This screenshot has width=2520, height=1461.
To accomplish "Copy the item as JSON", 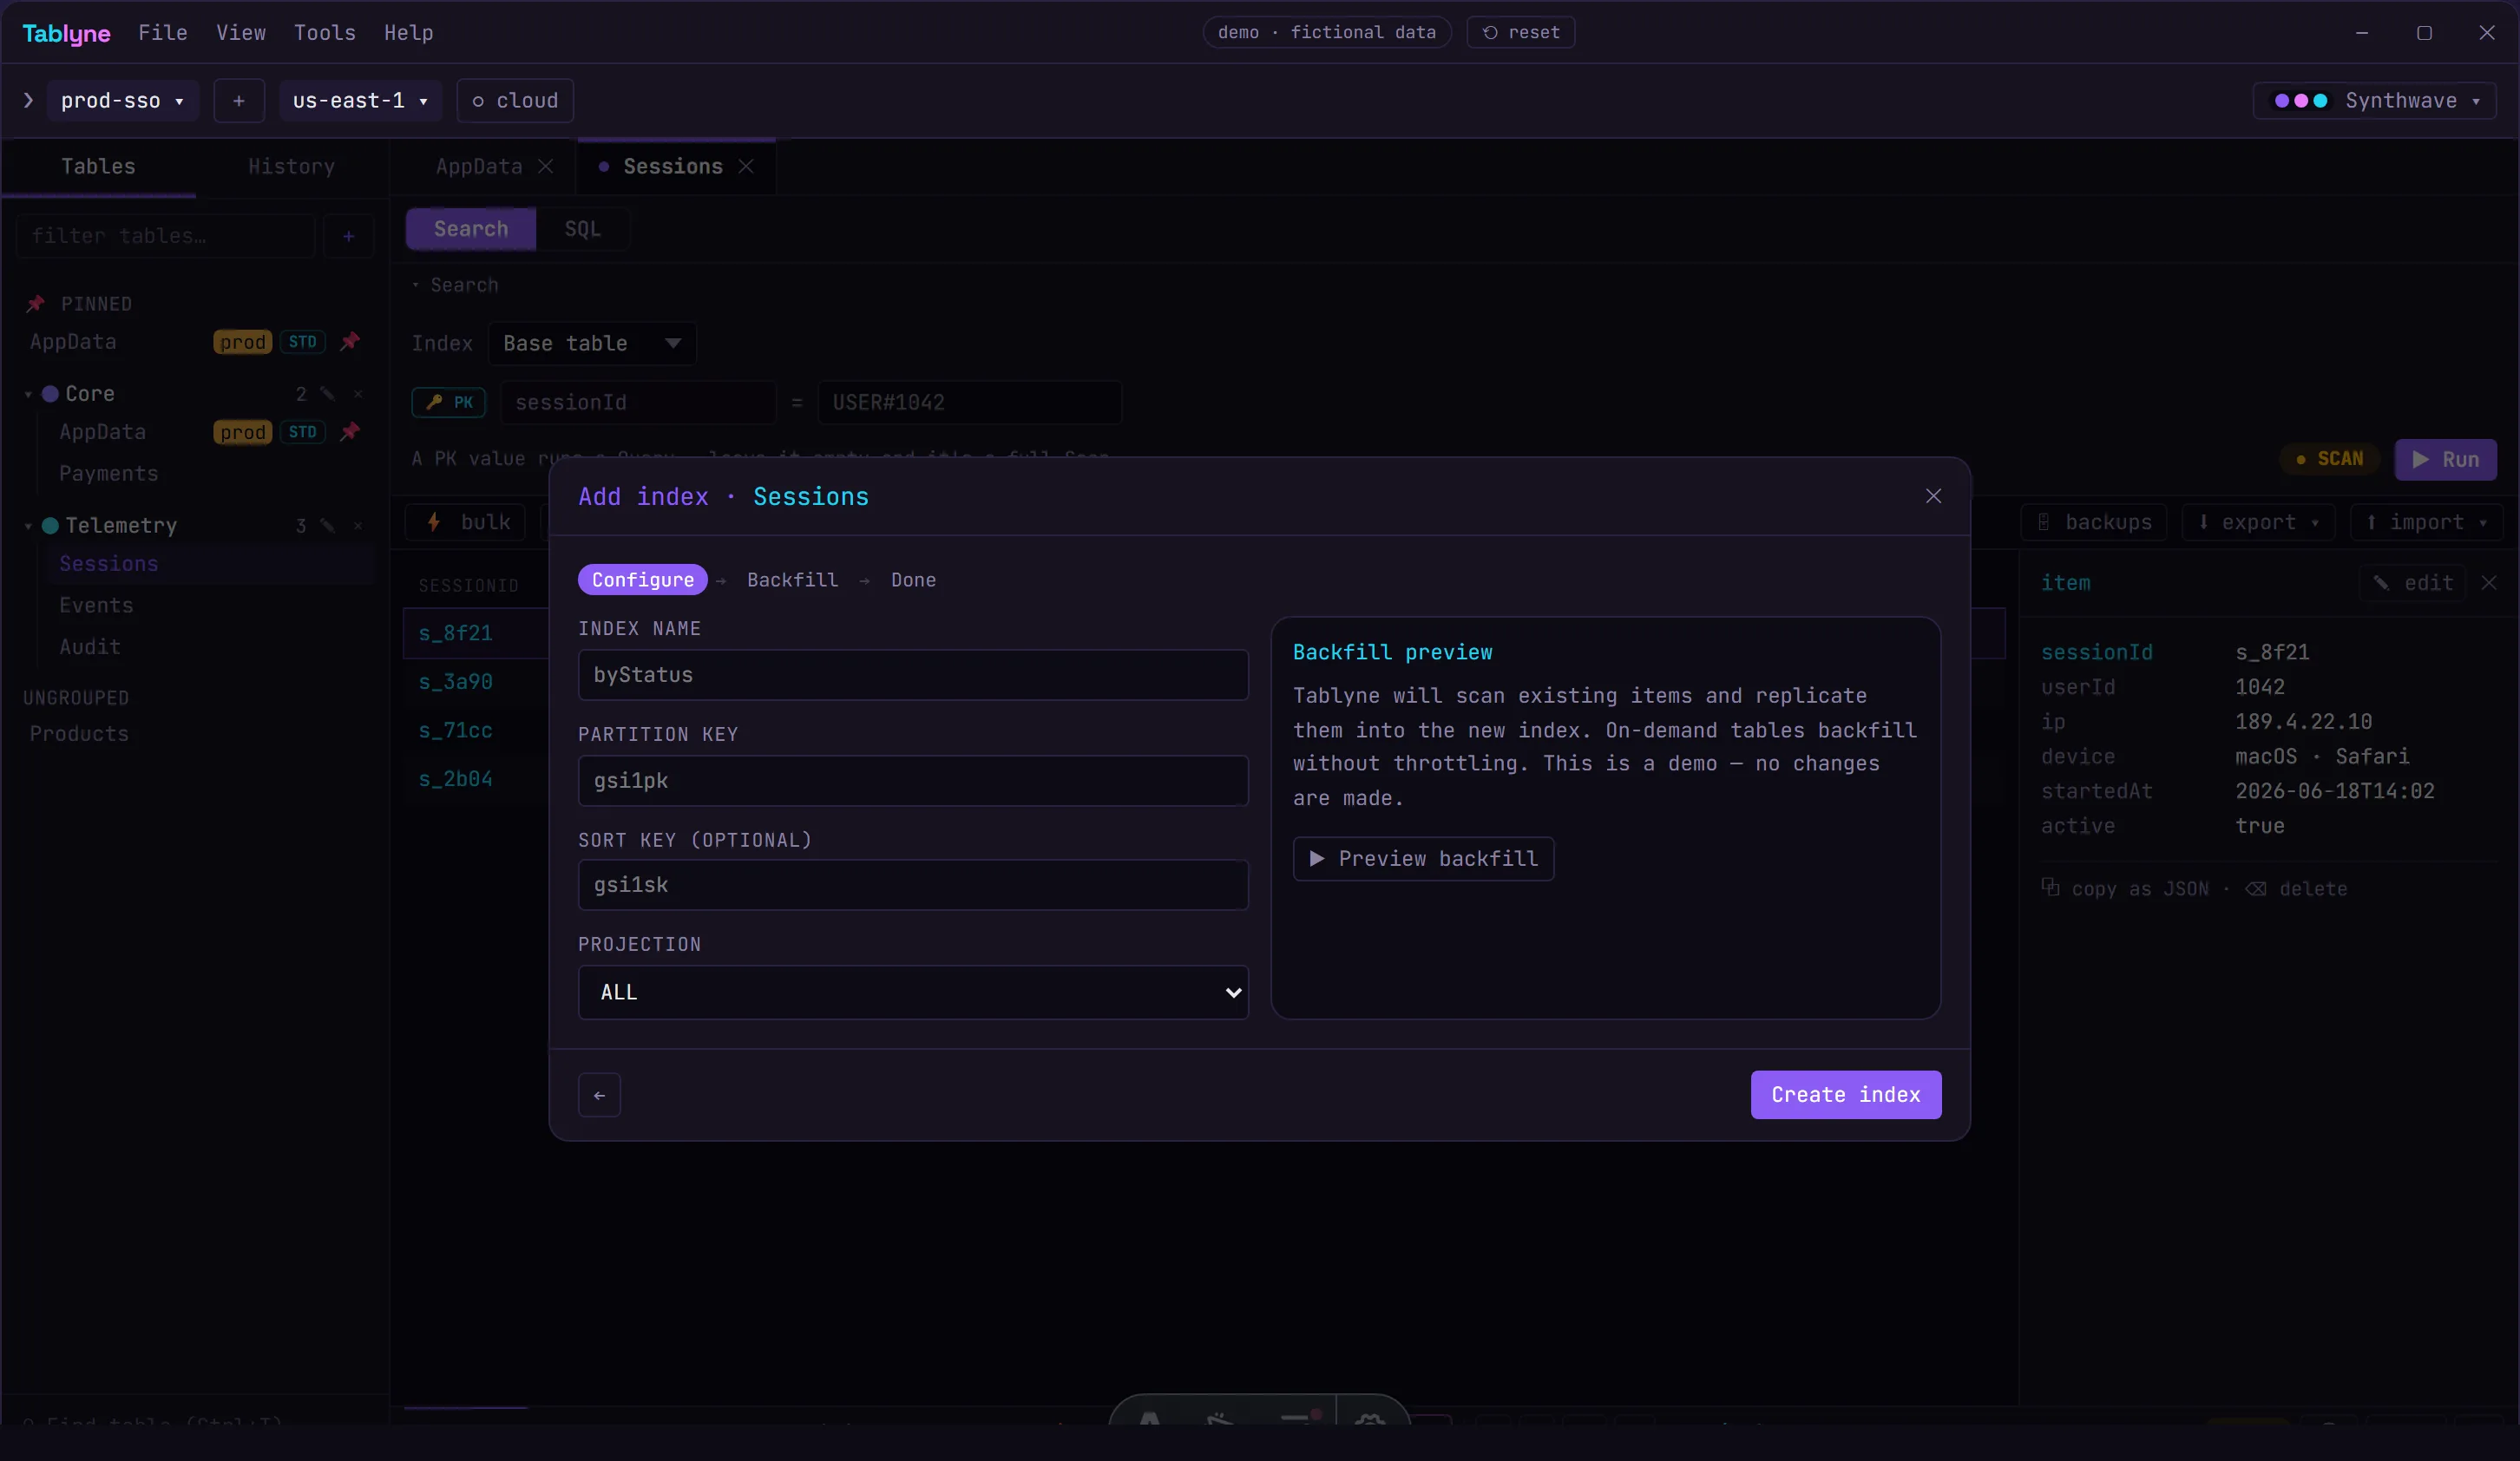I will (2125, 889).
